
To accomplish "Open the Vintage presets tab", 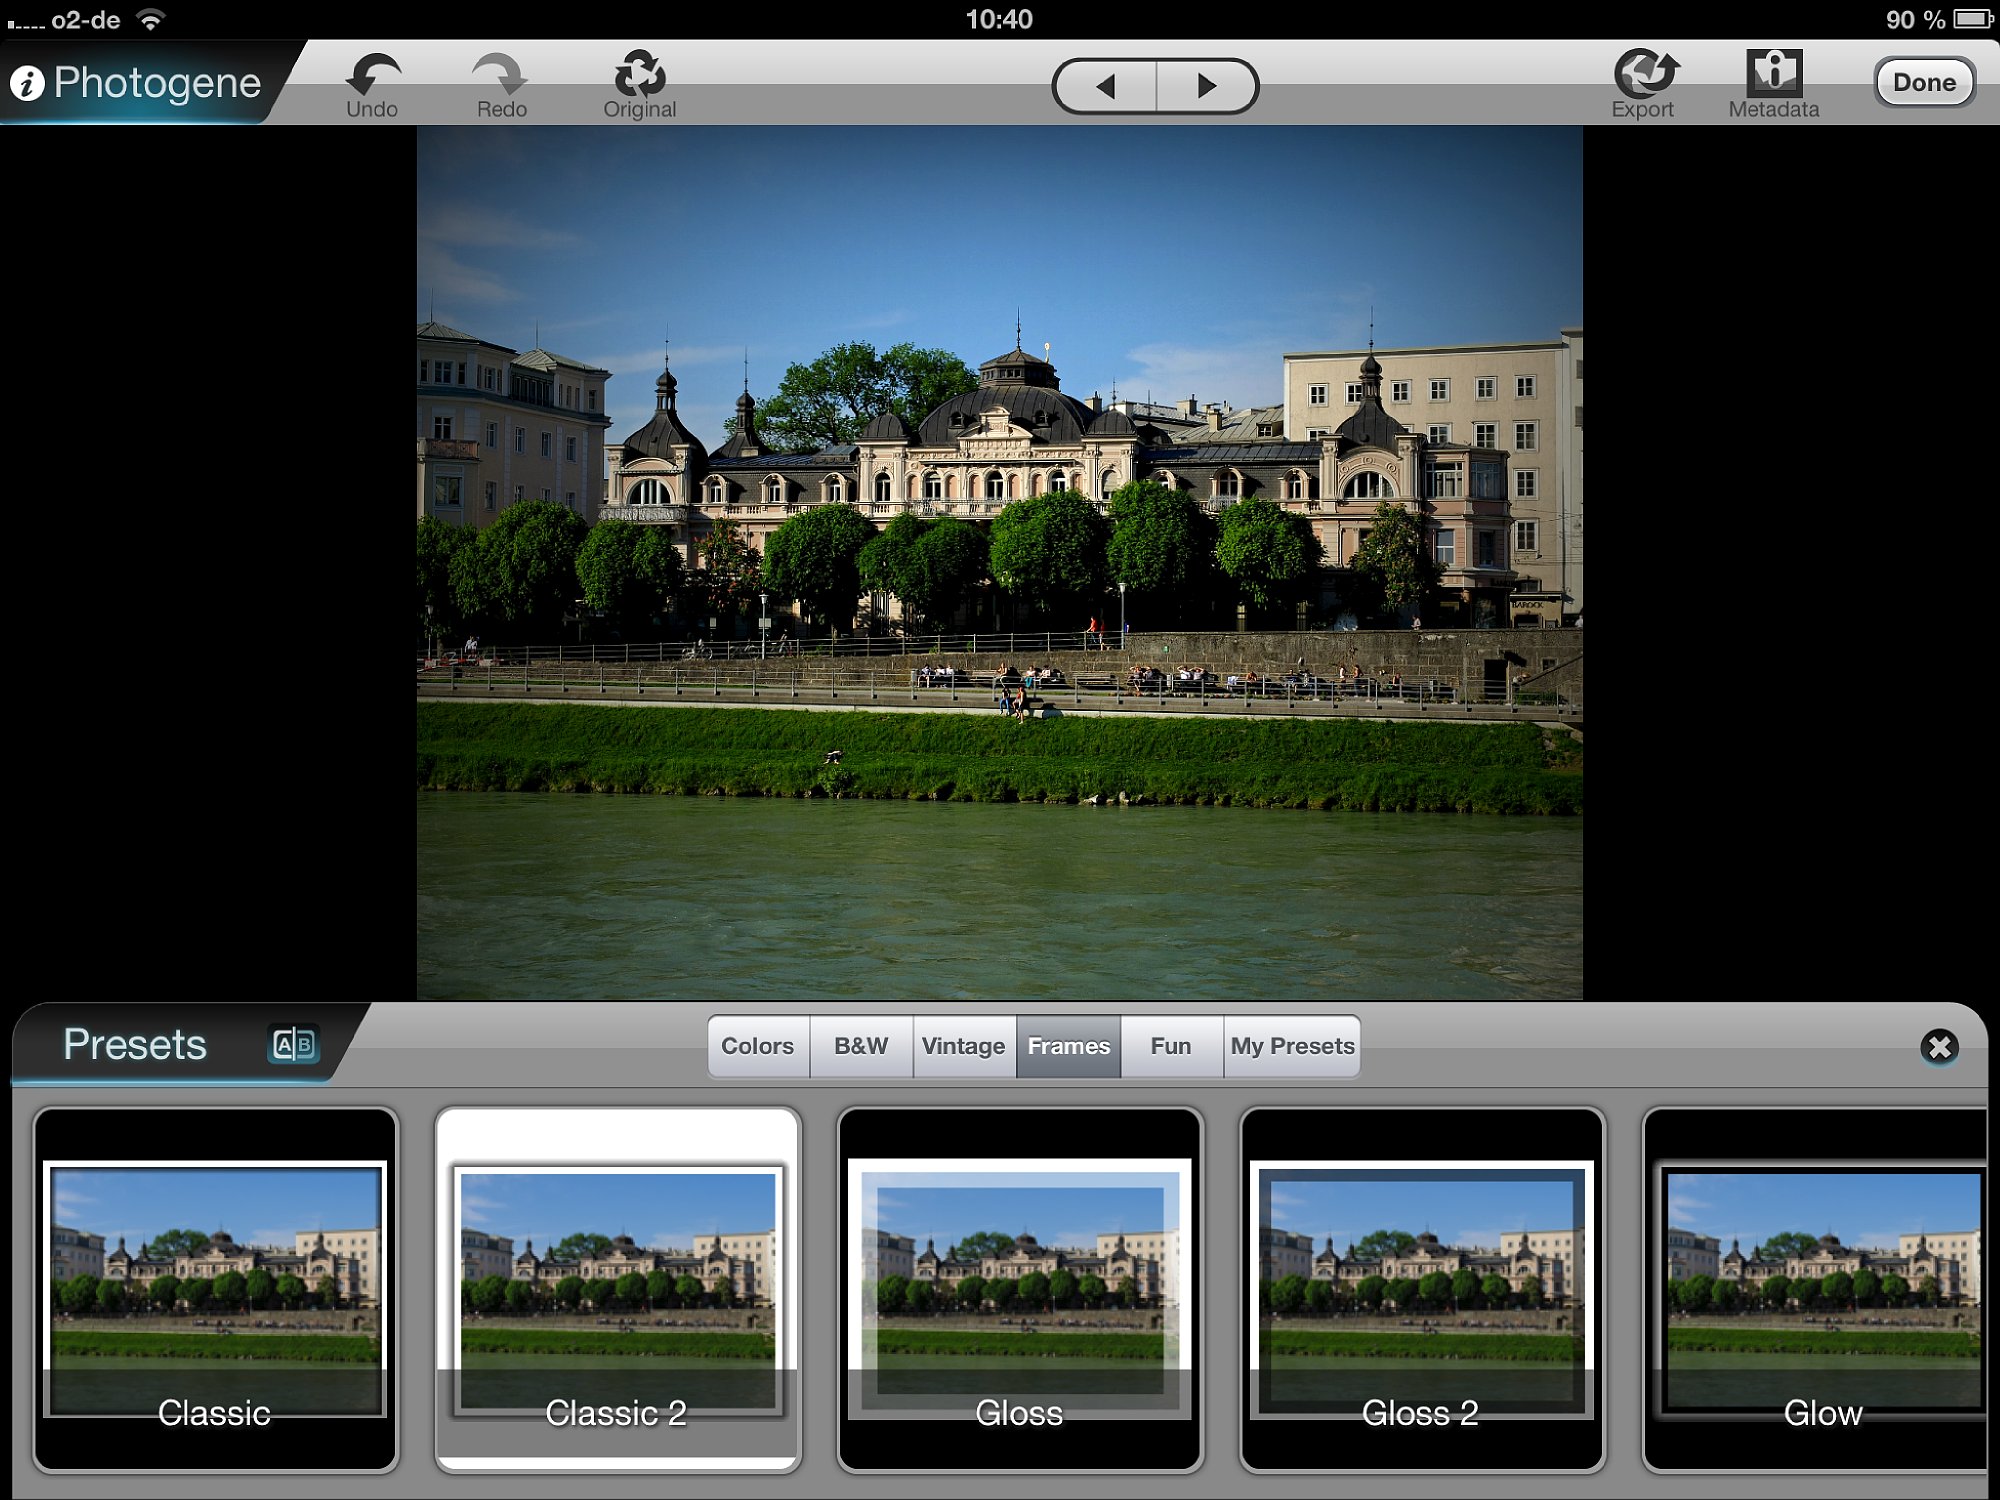I will pos(963,1046).
